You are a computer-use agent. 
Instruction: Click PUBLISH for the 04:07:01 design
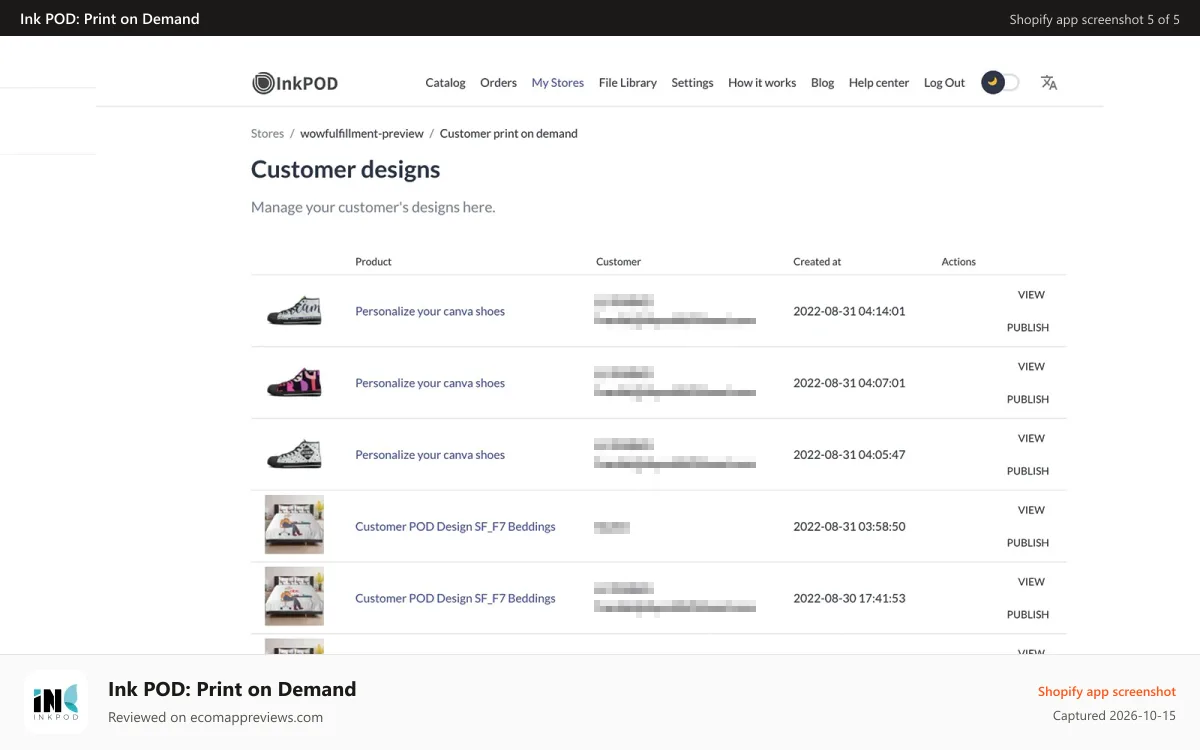click(1028, 400)
